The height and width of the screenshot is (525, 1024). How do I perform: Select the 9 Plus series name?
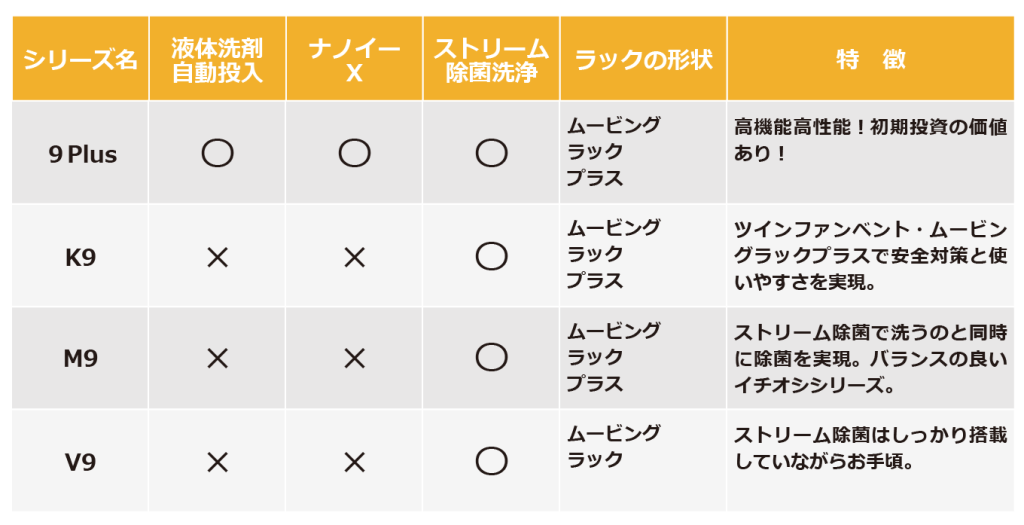click(82, 155)
